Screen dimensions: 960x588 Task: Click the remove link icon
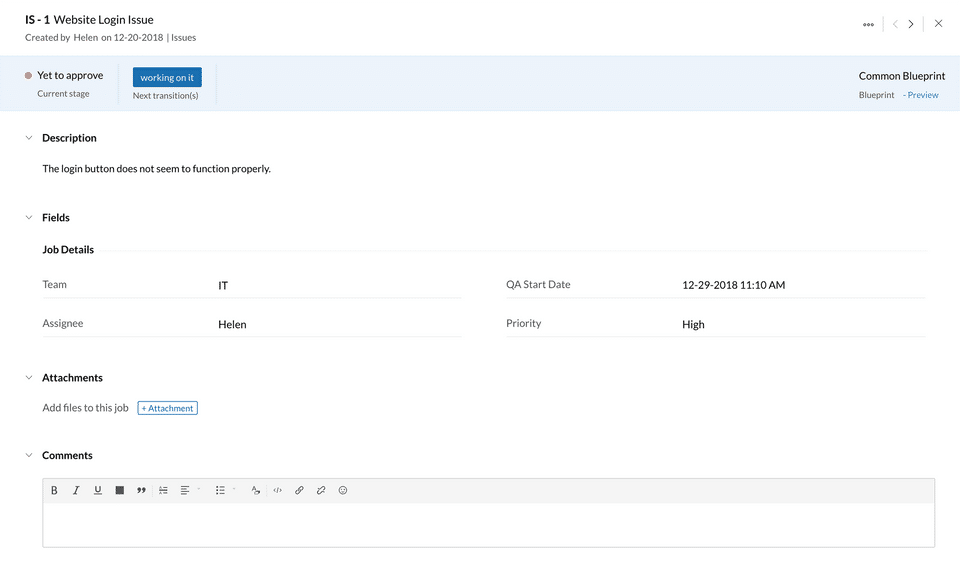321,490
